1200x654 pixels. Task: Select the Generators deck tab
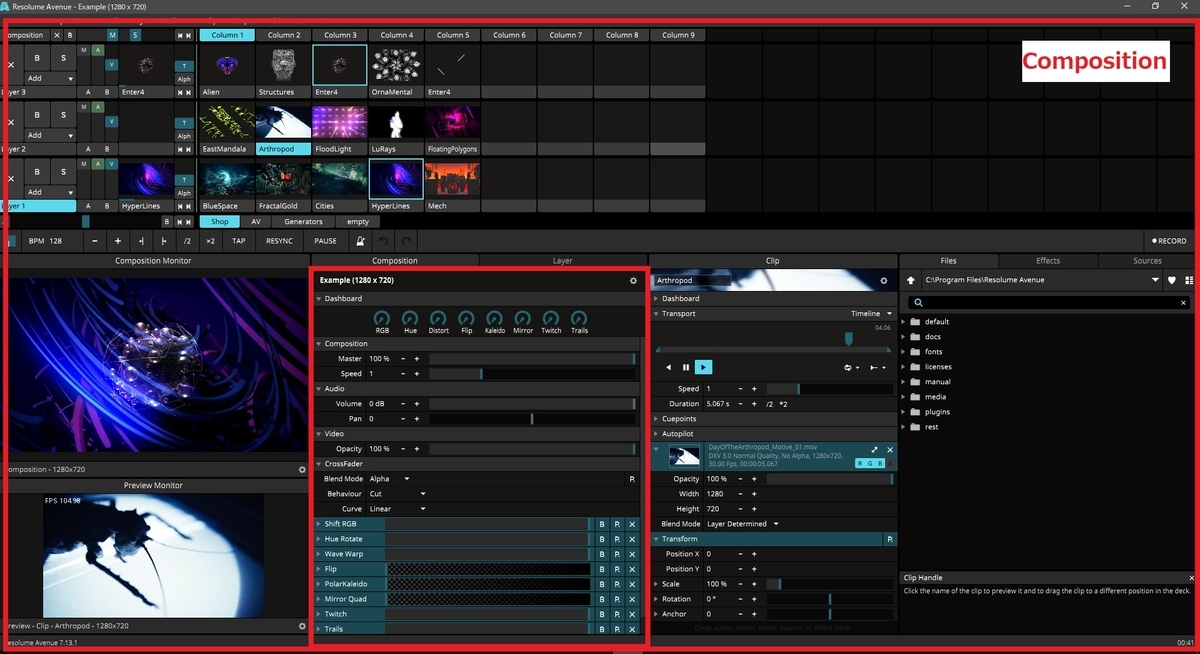click(x=303, y=222)
